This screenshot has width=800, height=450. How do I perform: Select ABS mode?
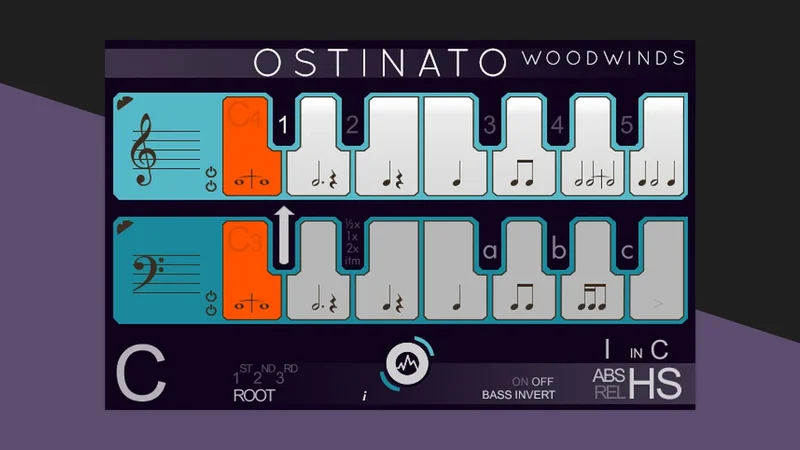click(608, 376)
